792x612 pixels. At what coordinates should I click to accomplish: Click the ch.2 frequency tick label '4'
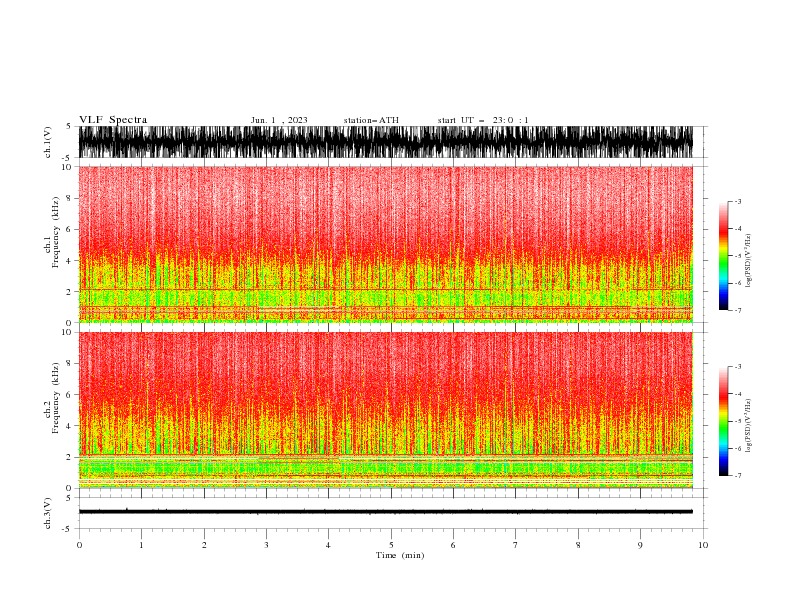(70, 426)
